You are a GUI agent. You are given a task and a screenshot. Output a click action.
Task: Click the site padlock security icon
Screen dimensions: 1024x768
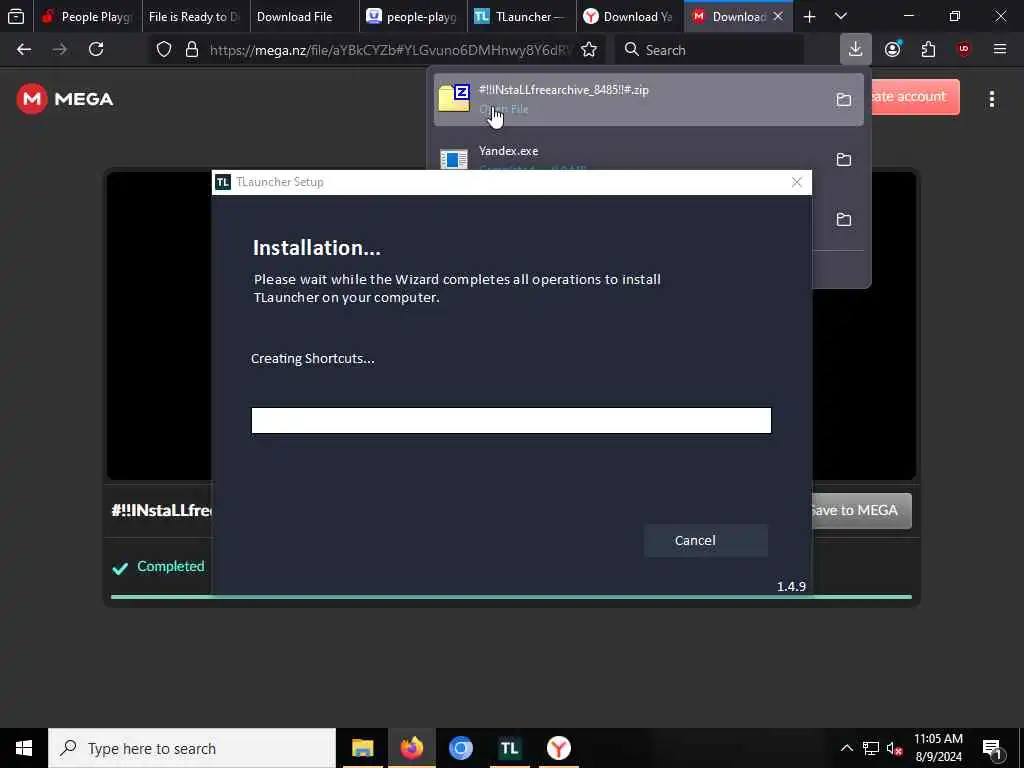(x=192, y=50)
